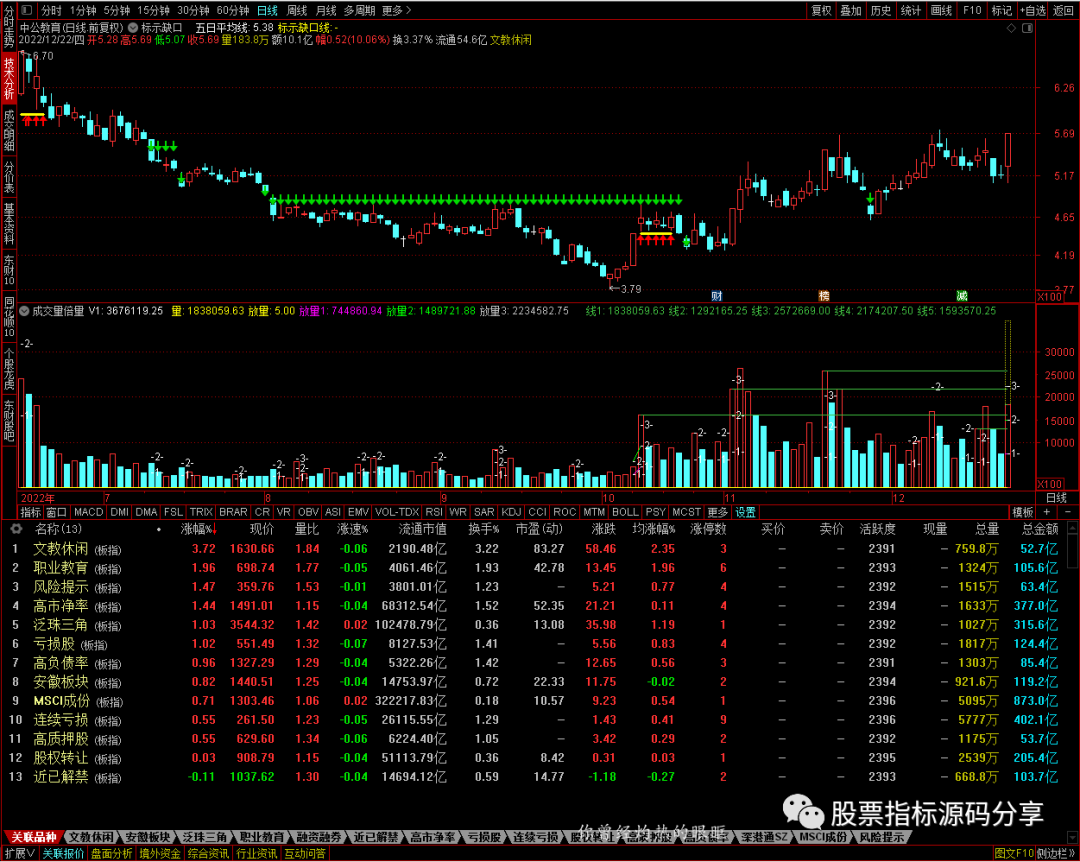Select the 文教休闲 row in the sector list

tap(534, 549)
